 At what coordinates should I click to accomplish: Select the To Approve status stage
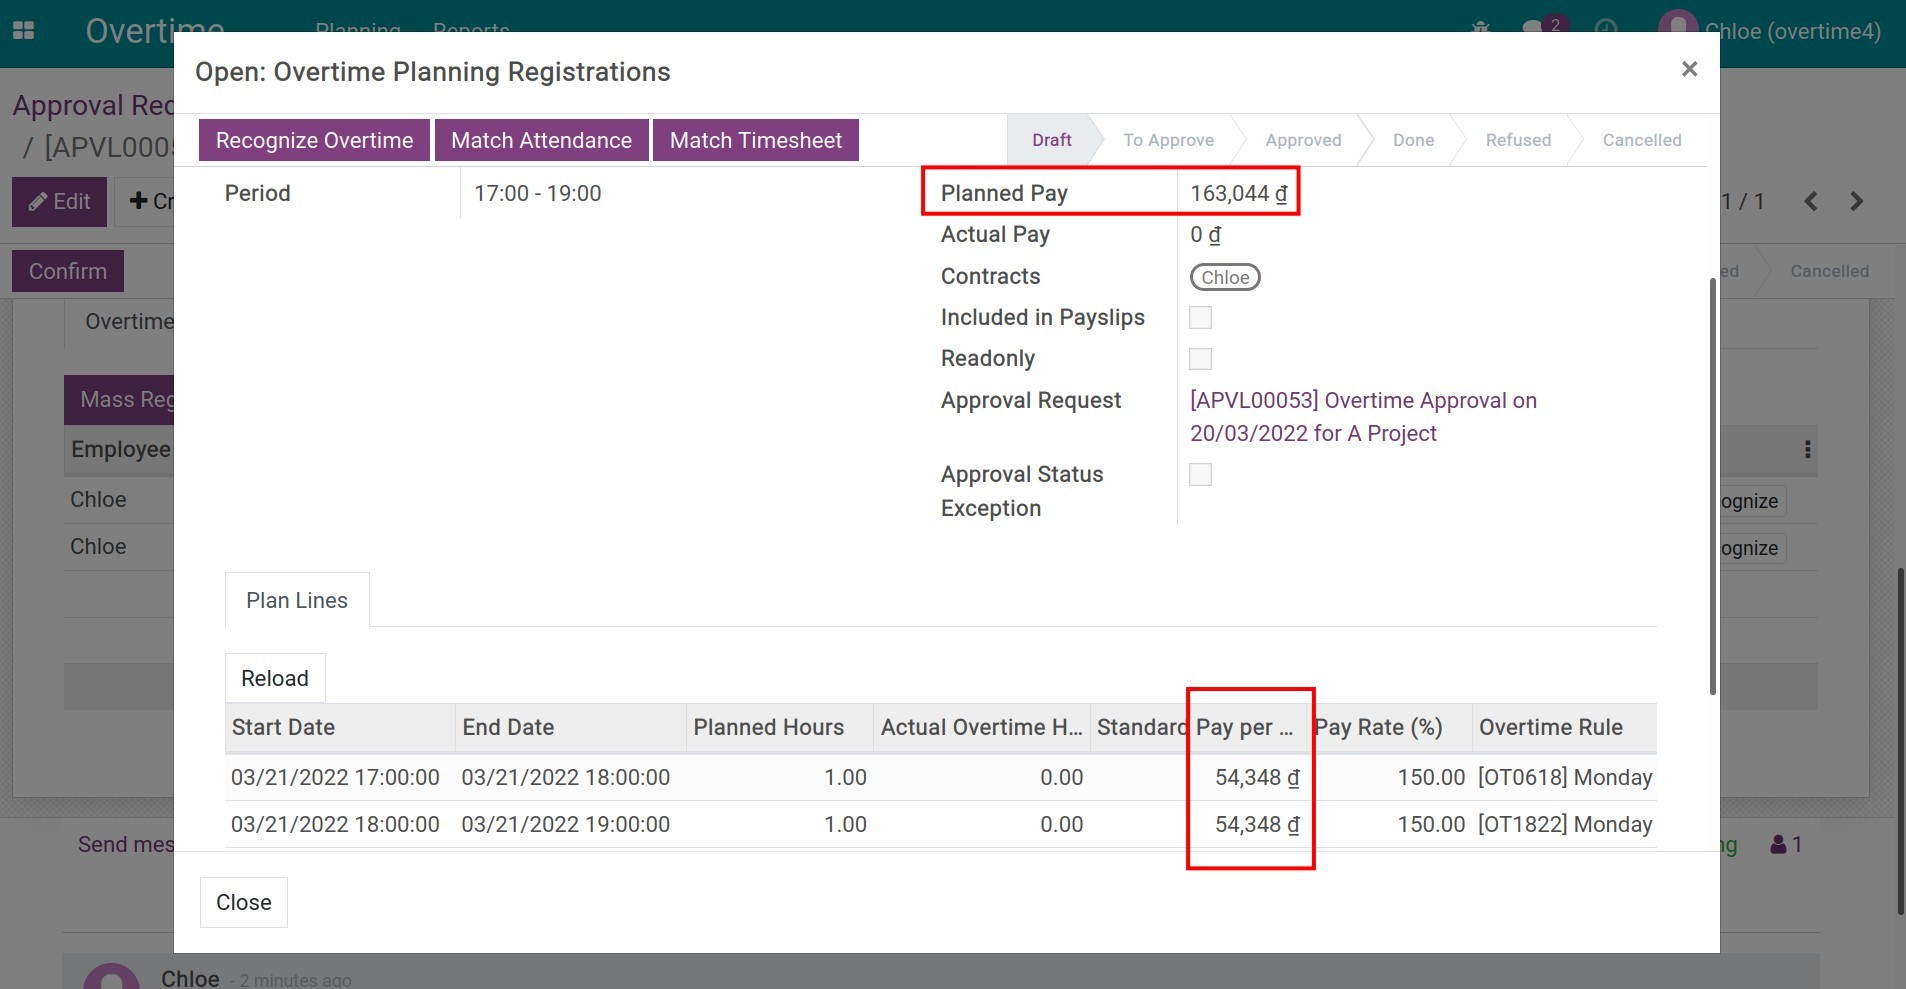[1167, 140]
